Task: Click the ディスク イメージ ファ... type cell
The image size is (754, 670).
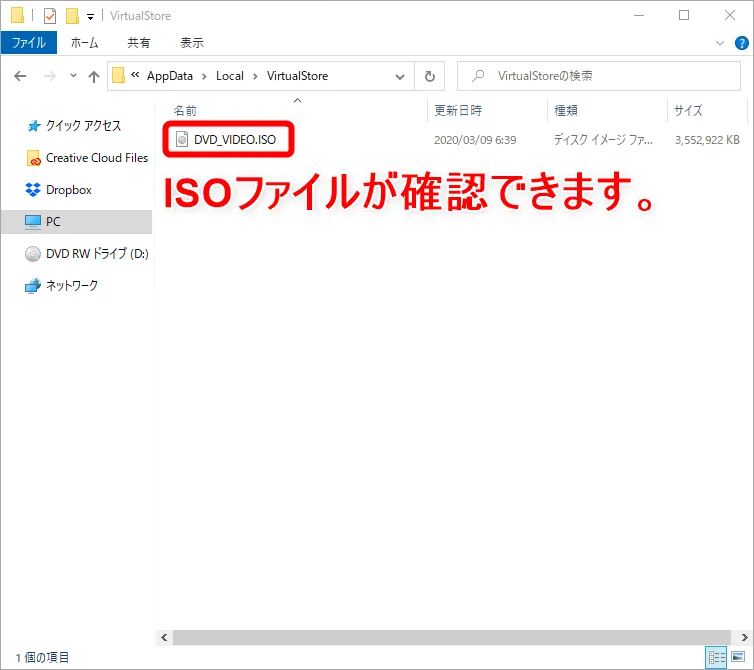Action: click(x=603, y=140)
